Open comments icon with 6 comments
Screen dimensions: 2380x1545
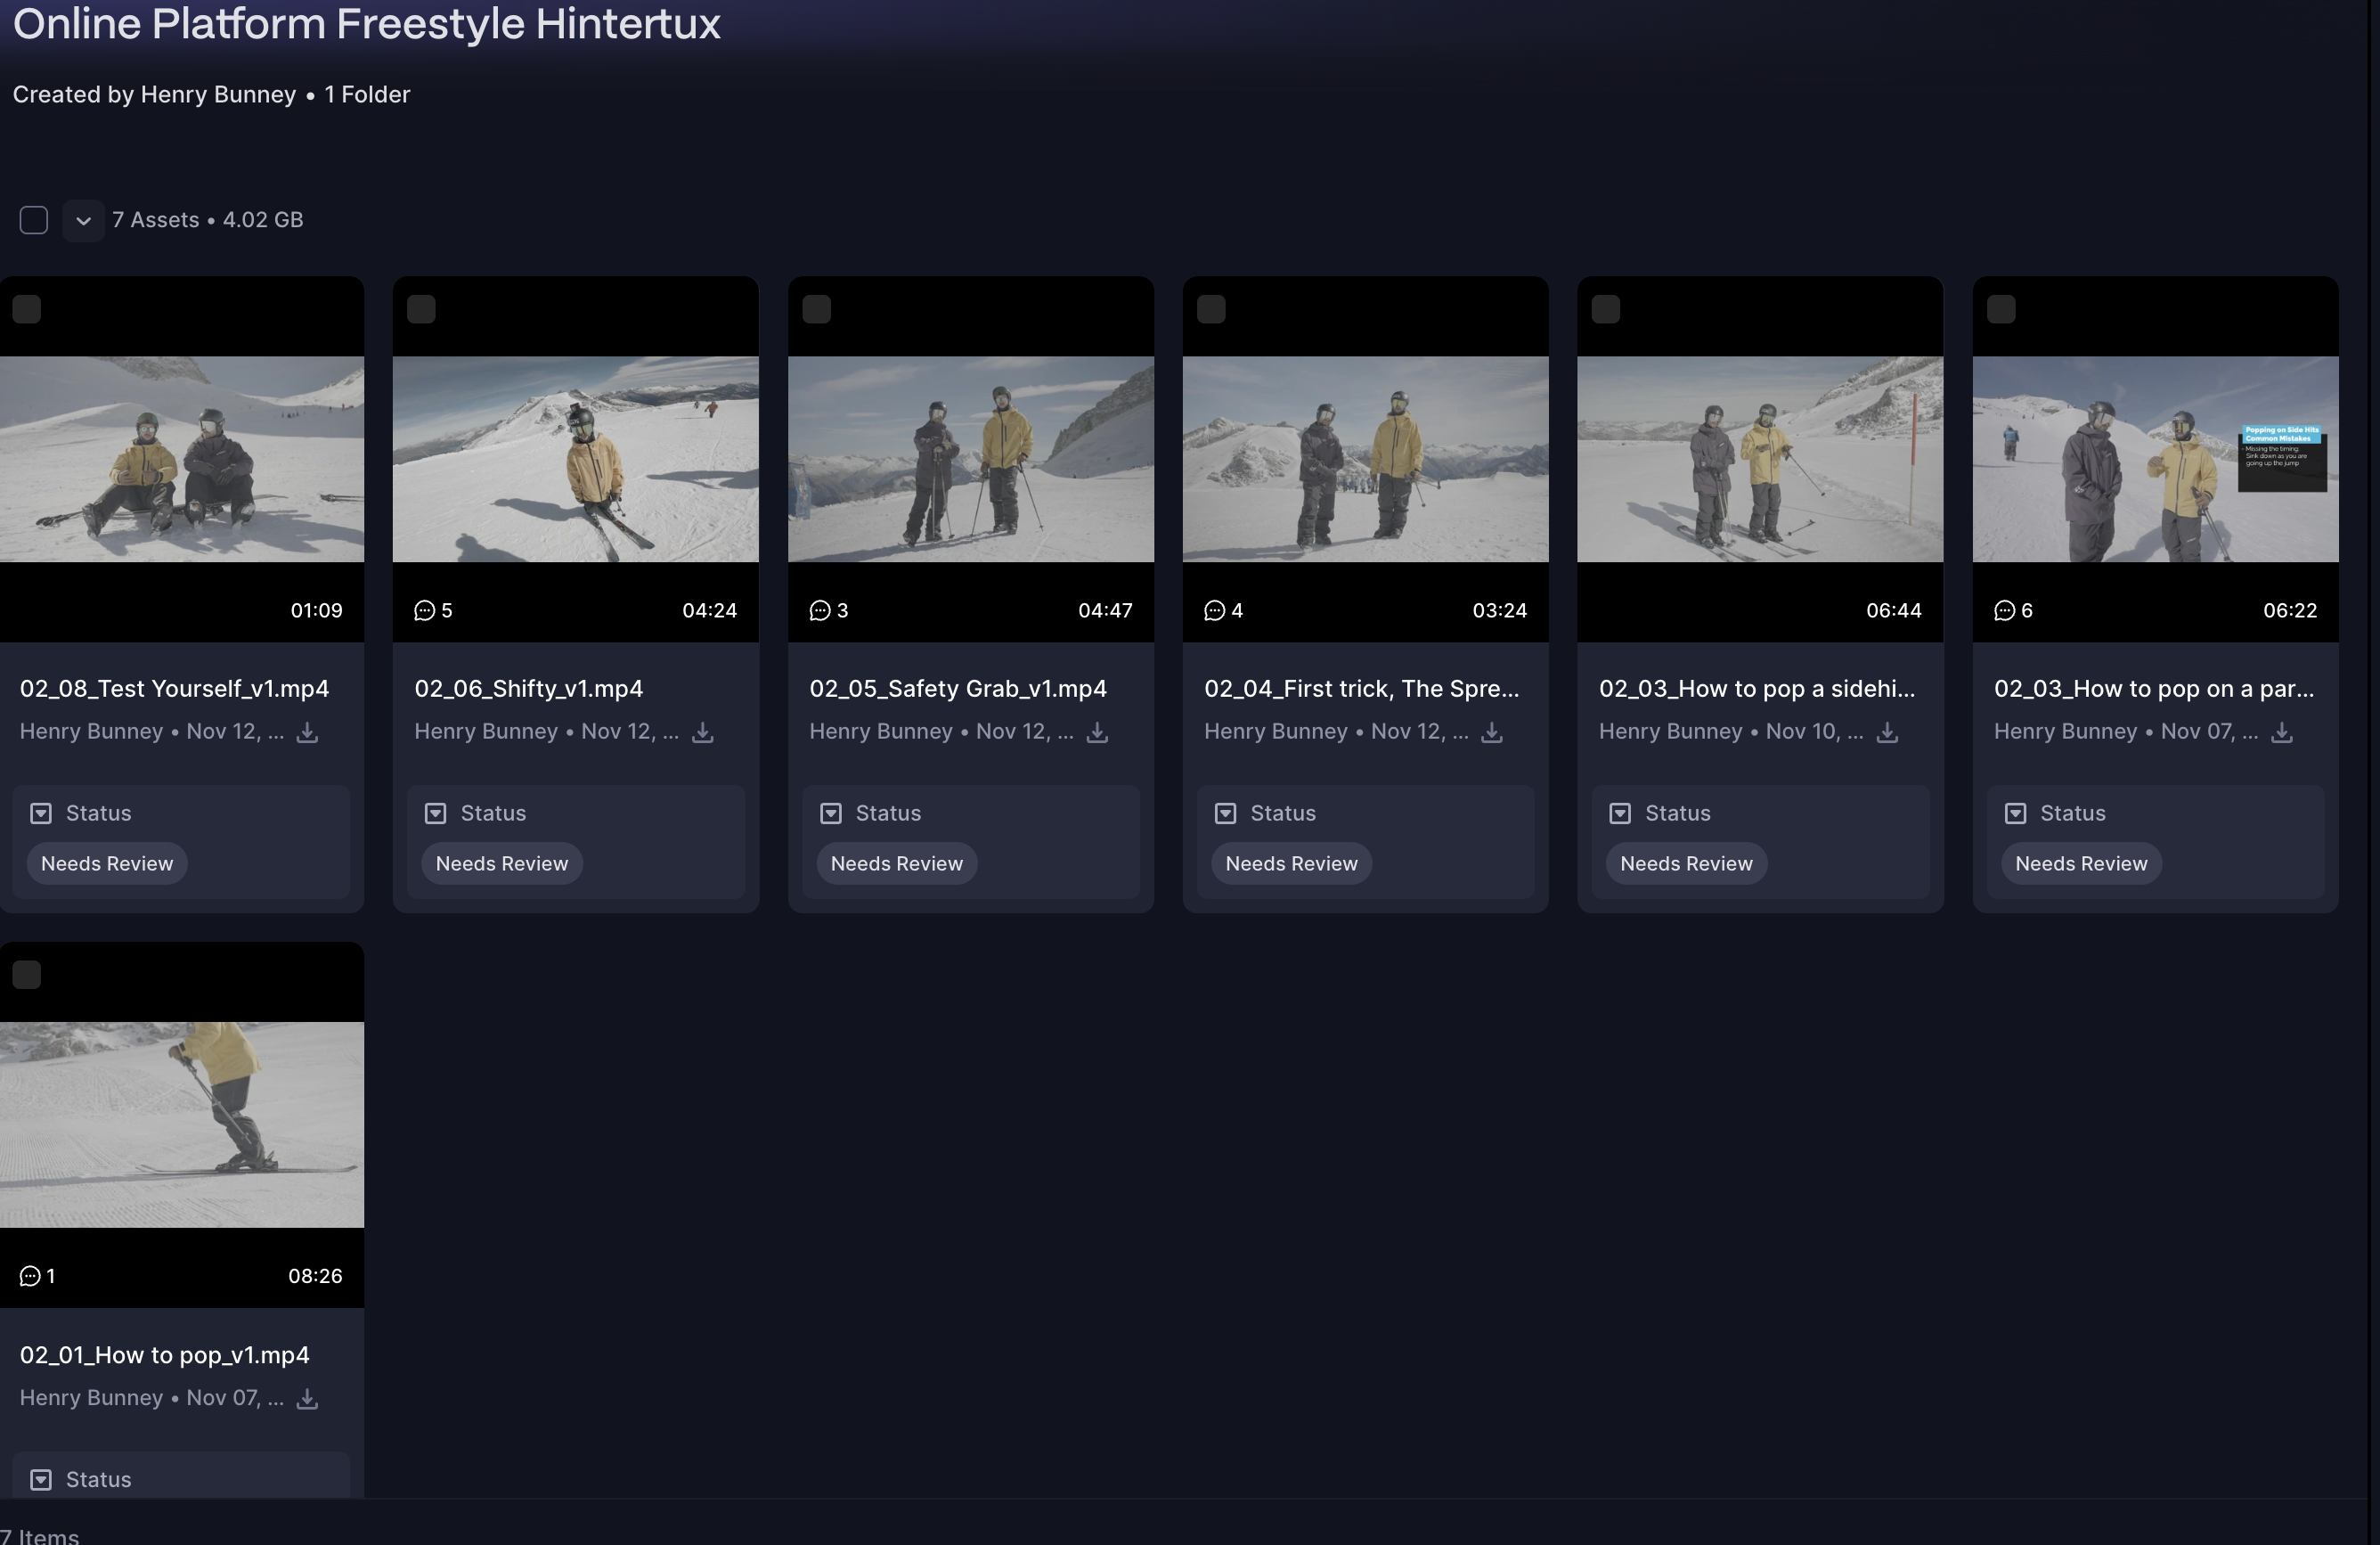2004,611
